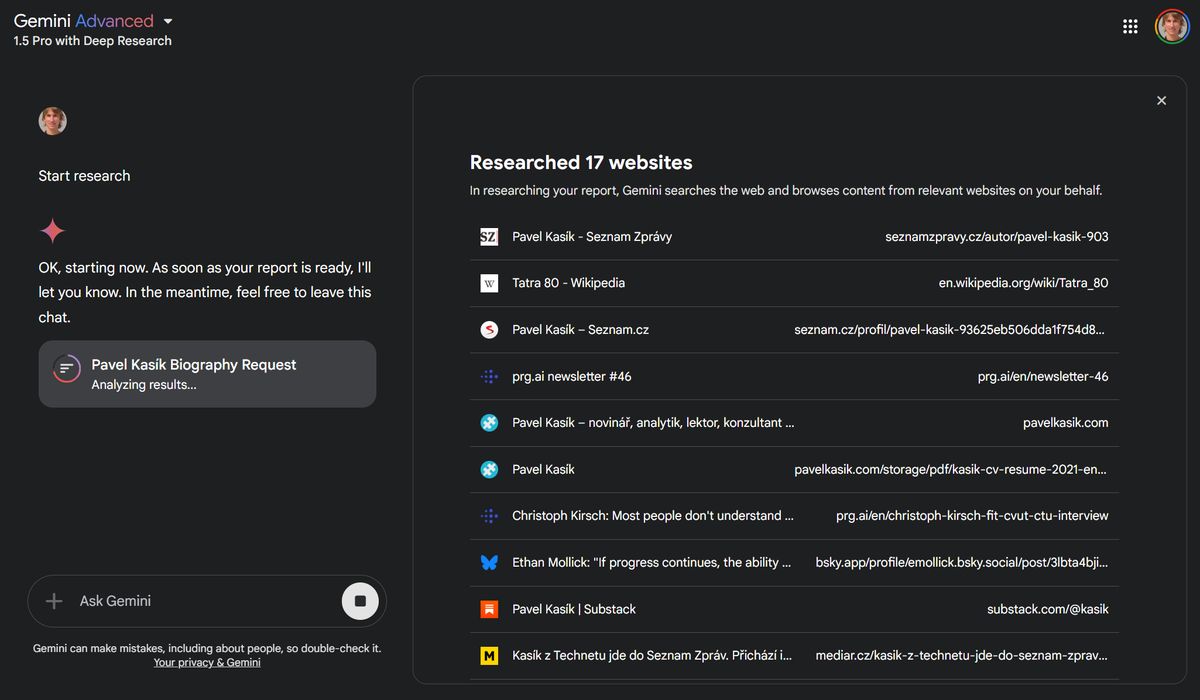The width and height of the screenshot is (1200, 700).
Task: Open the Pavel Kasík Biography Request card
Action: click(x=207, y=374)
